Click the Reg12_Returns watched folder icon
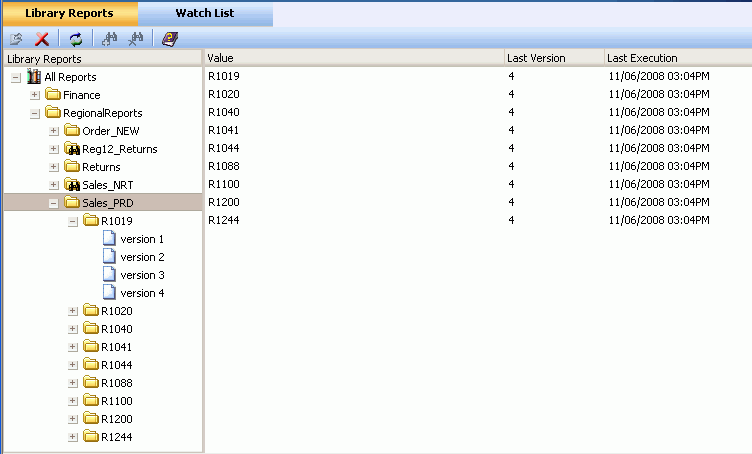The image size is (752, 454). click(72, 148)
